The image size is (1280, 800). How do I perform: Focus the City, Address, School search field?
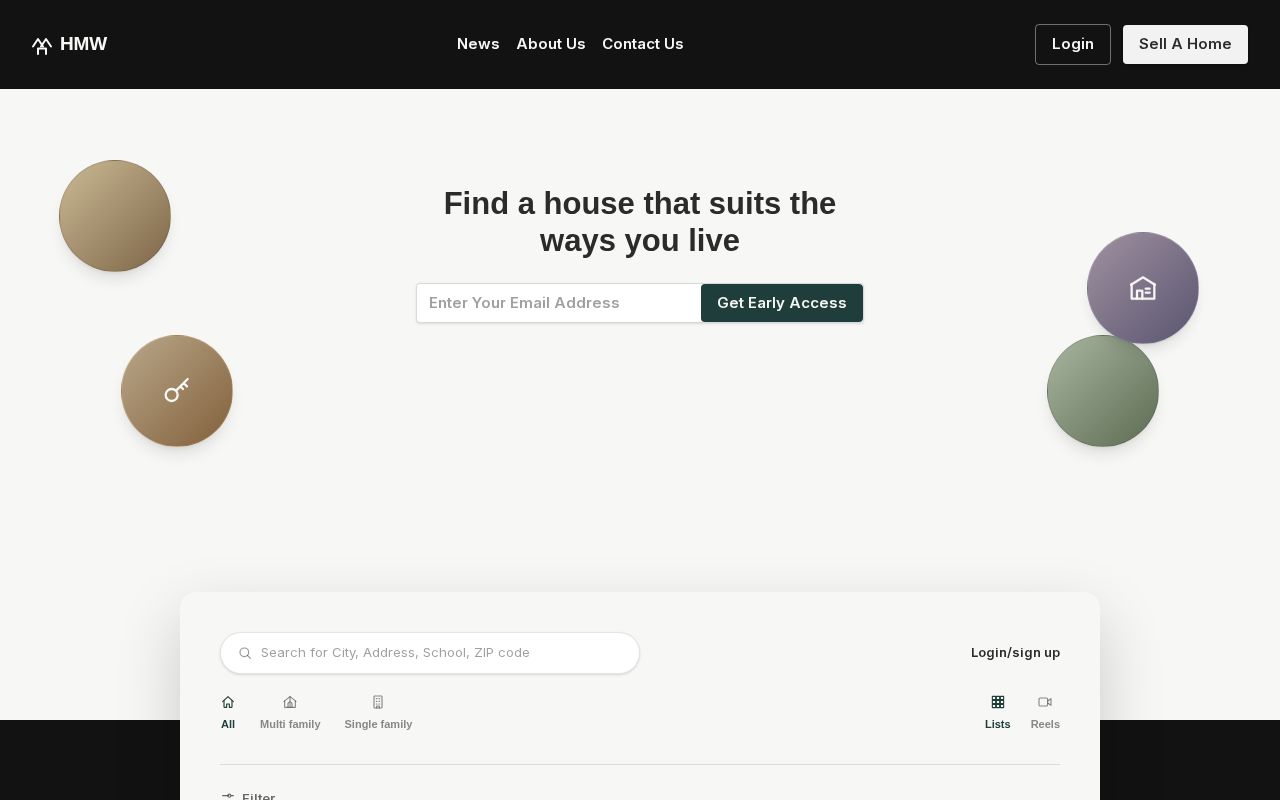tap(430, 653)
